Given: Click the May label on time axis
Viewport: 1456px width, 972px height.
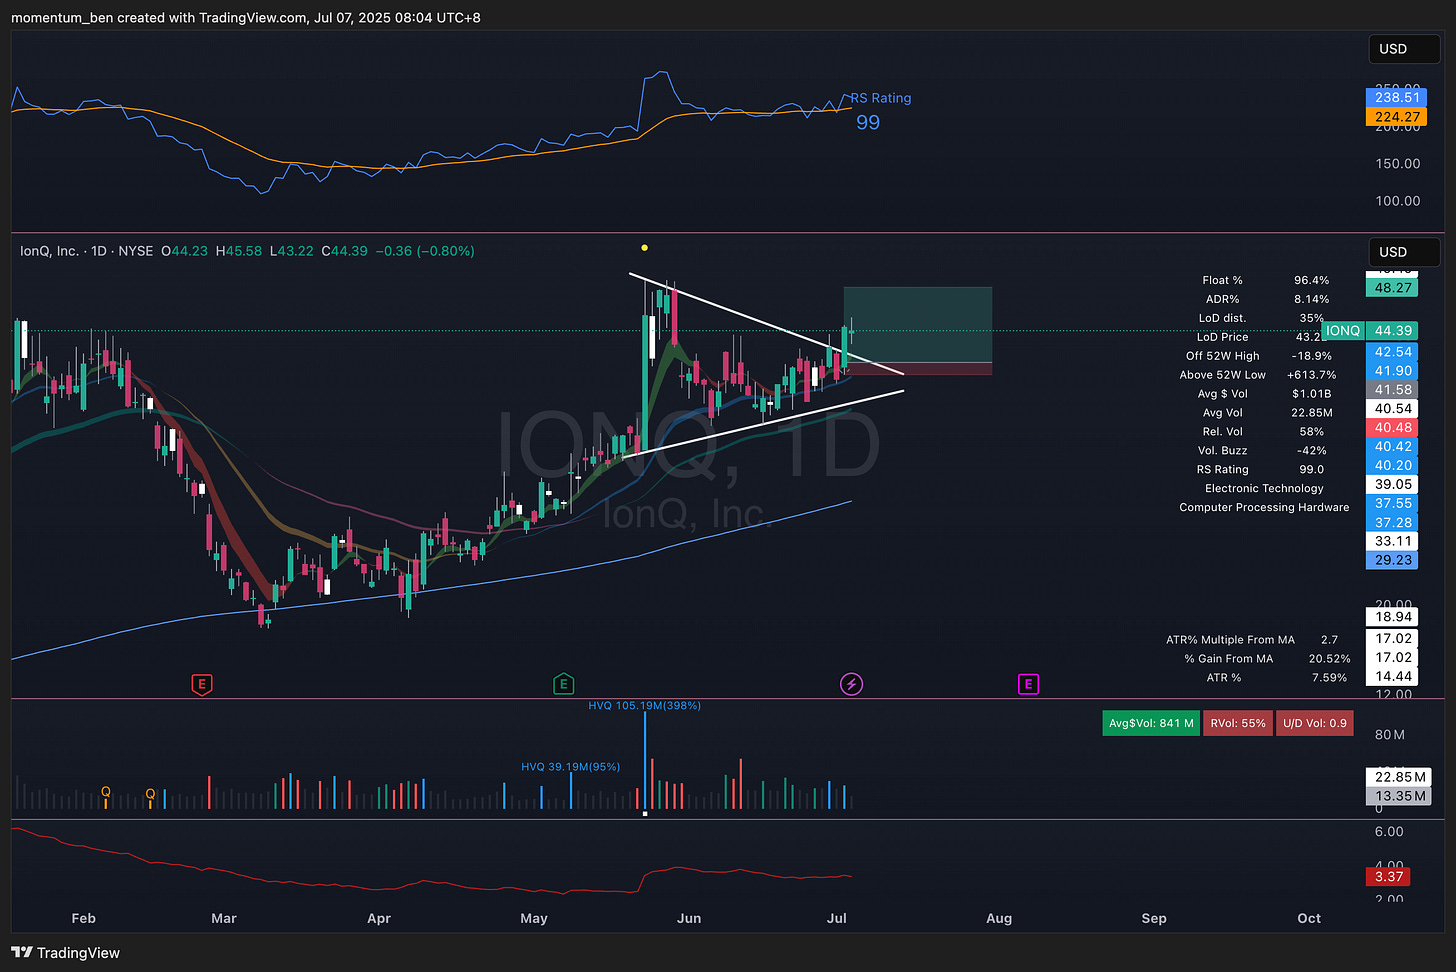Looking at the screenshot, I should coord(534,918).
